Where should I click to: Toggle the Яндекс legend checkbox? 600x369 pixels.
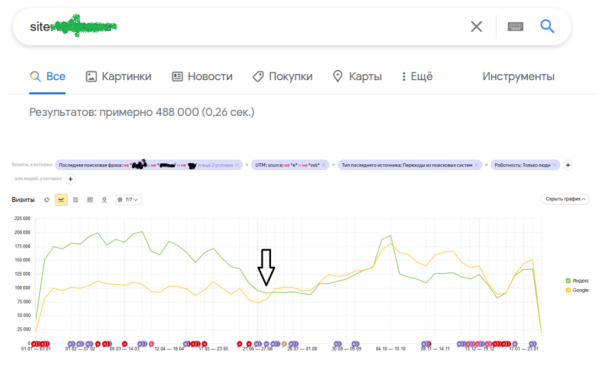568,281
